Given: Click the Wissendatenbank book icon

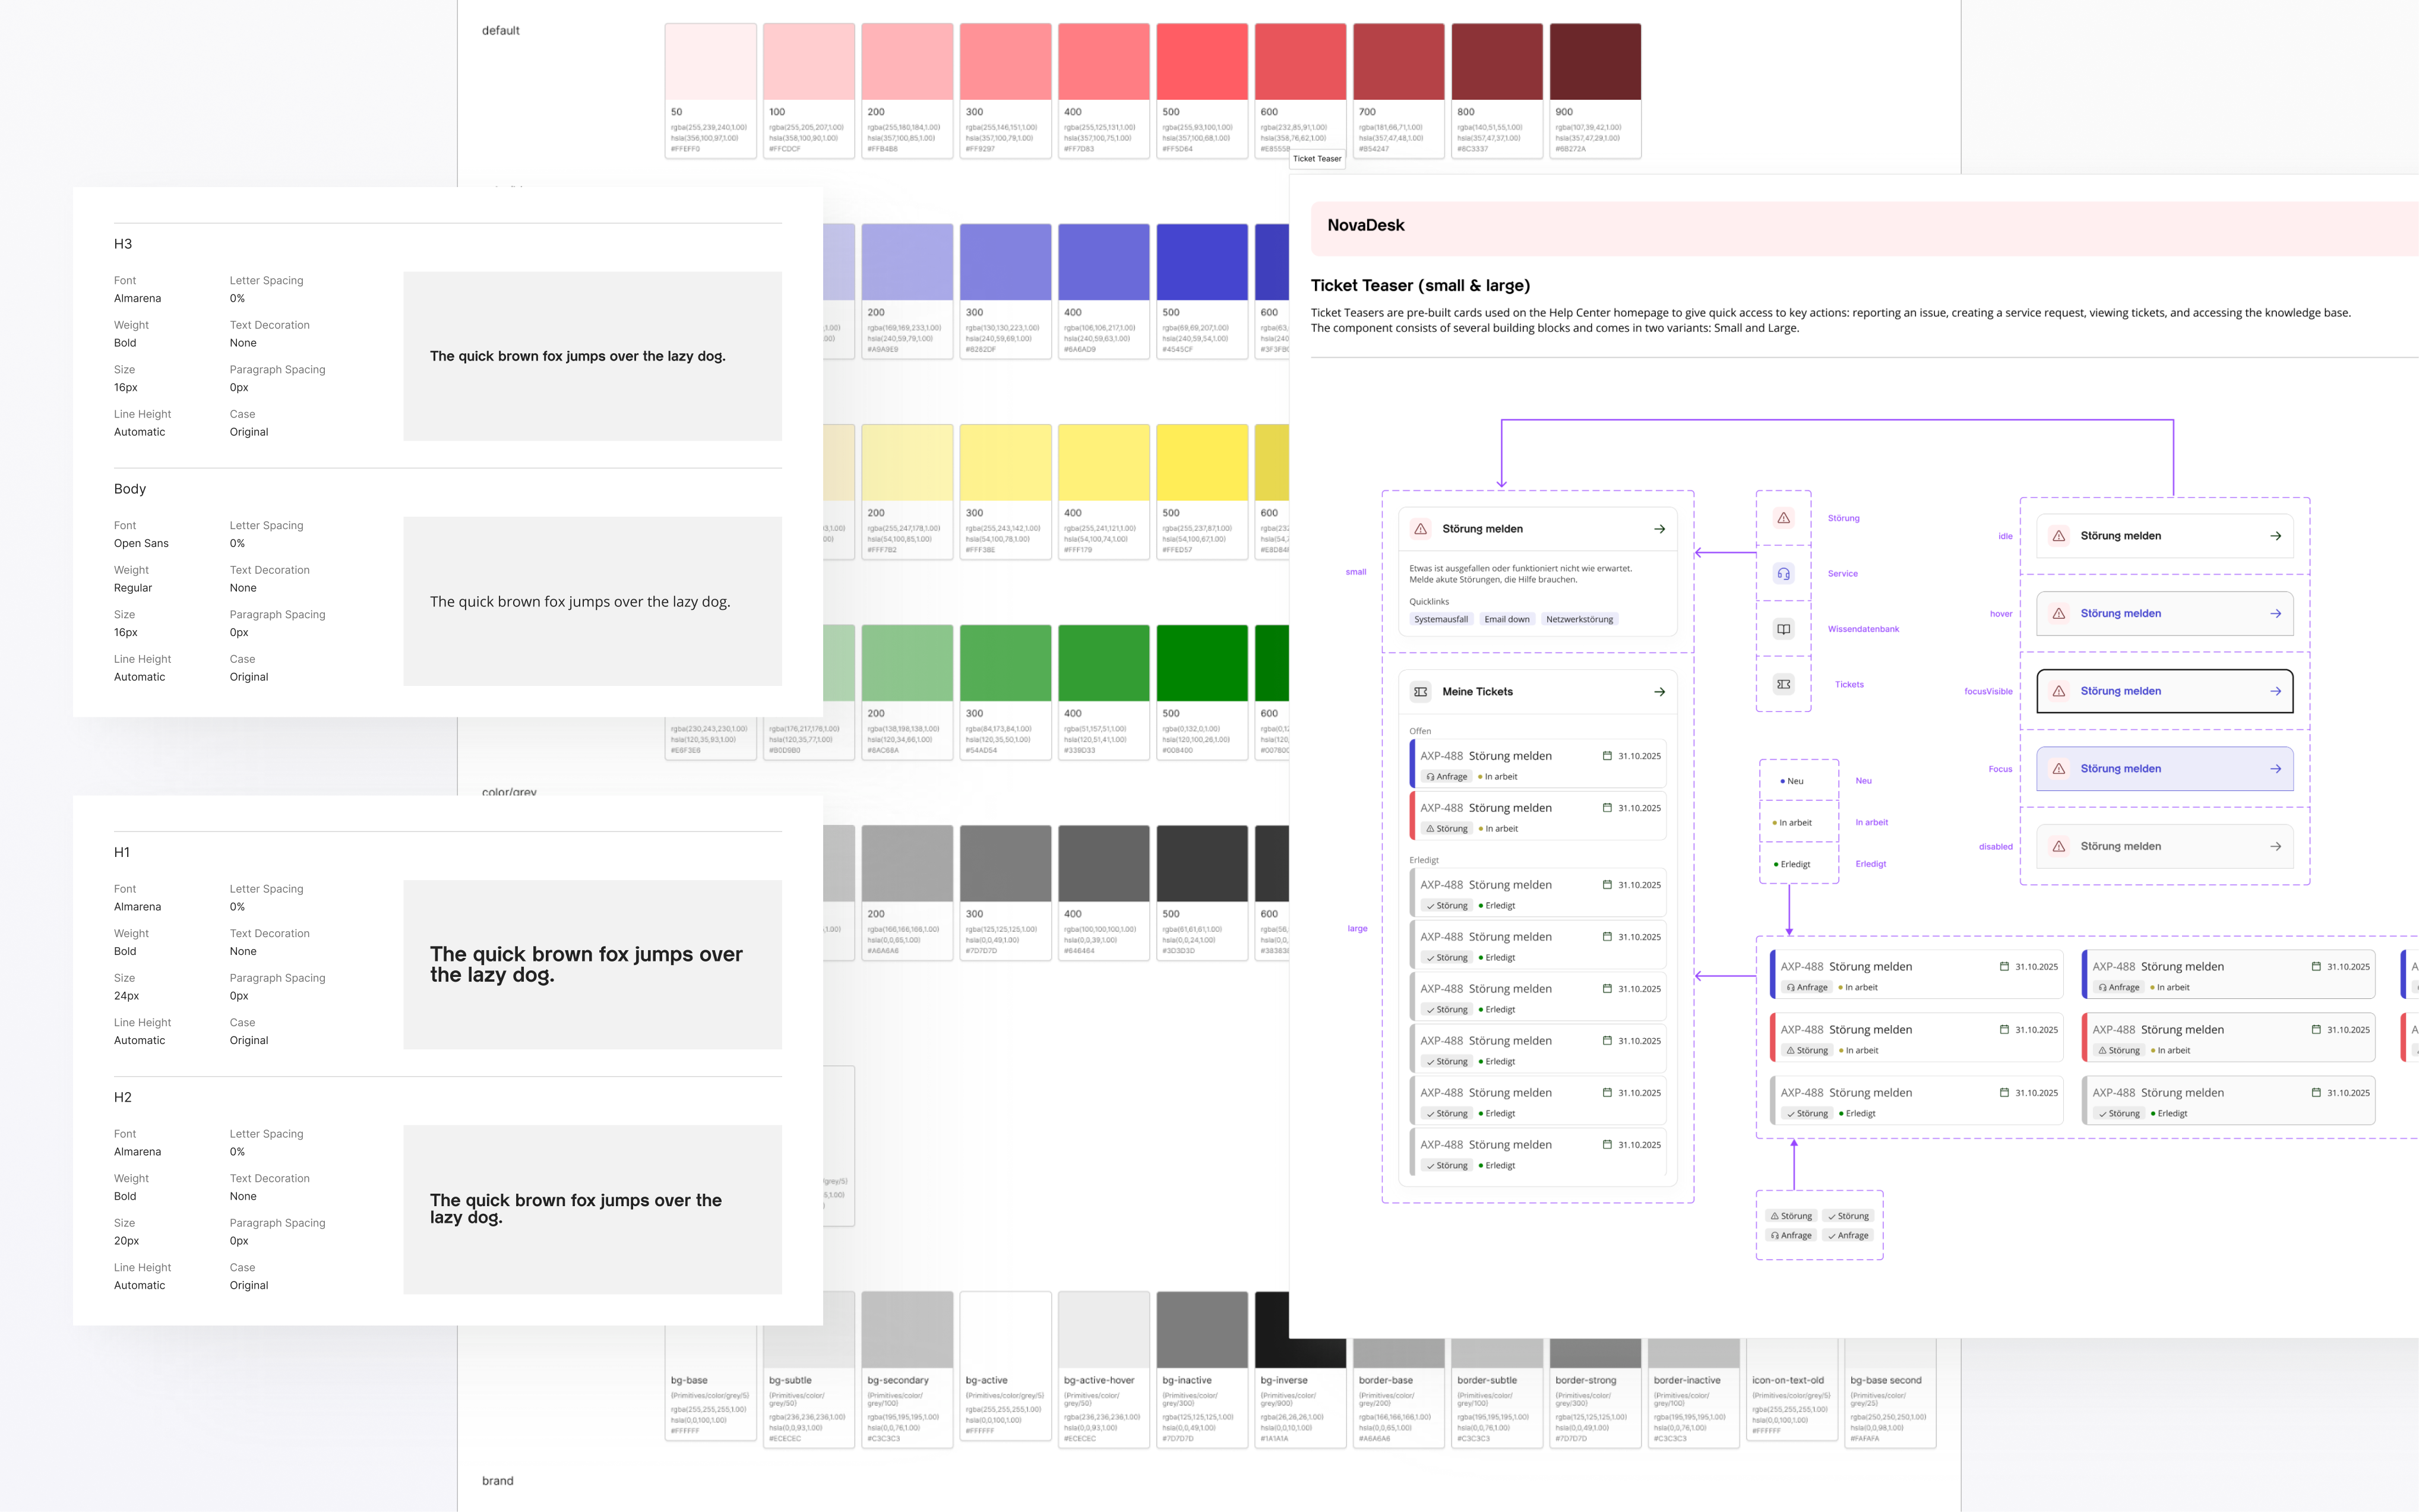Looking at the screenshot, I should 1783,629.
